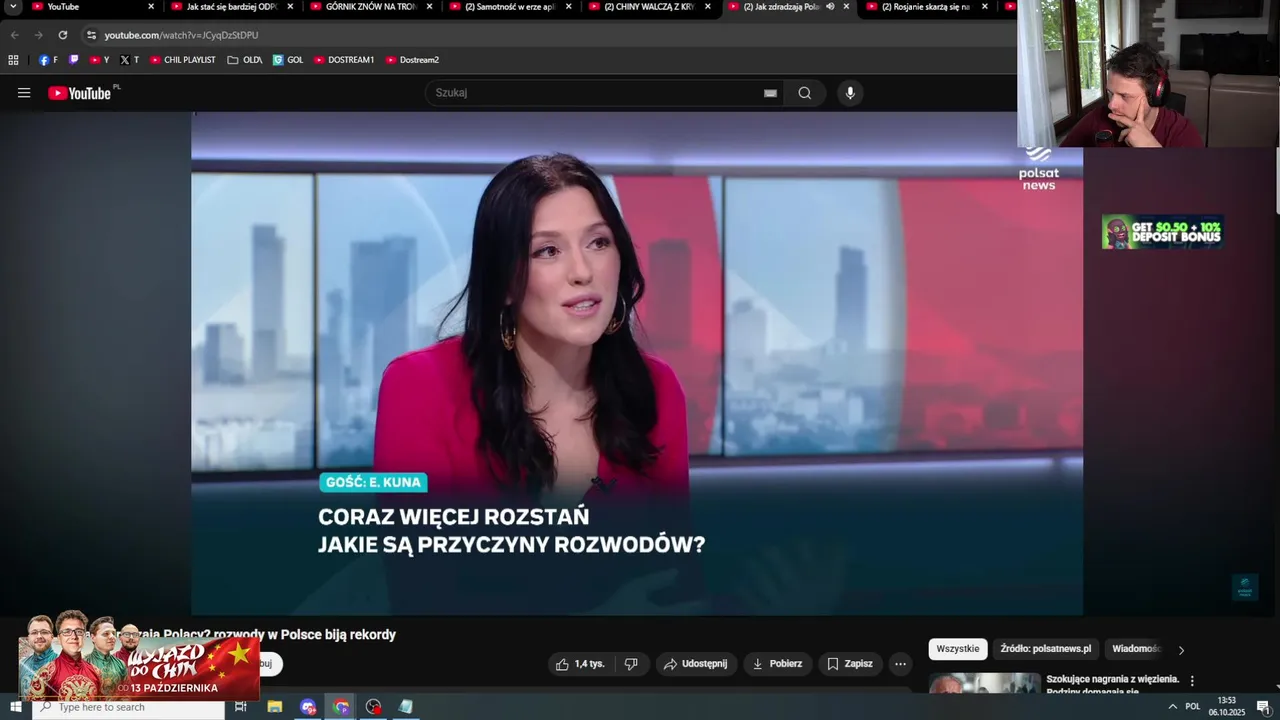Select the Wszystkie filter chip
Viewport: 1280px width, 720px height.
958,649
